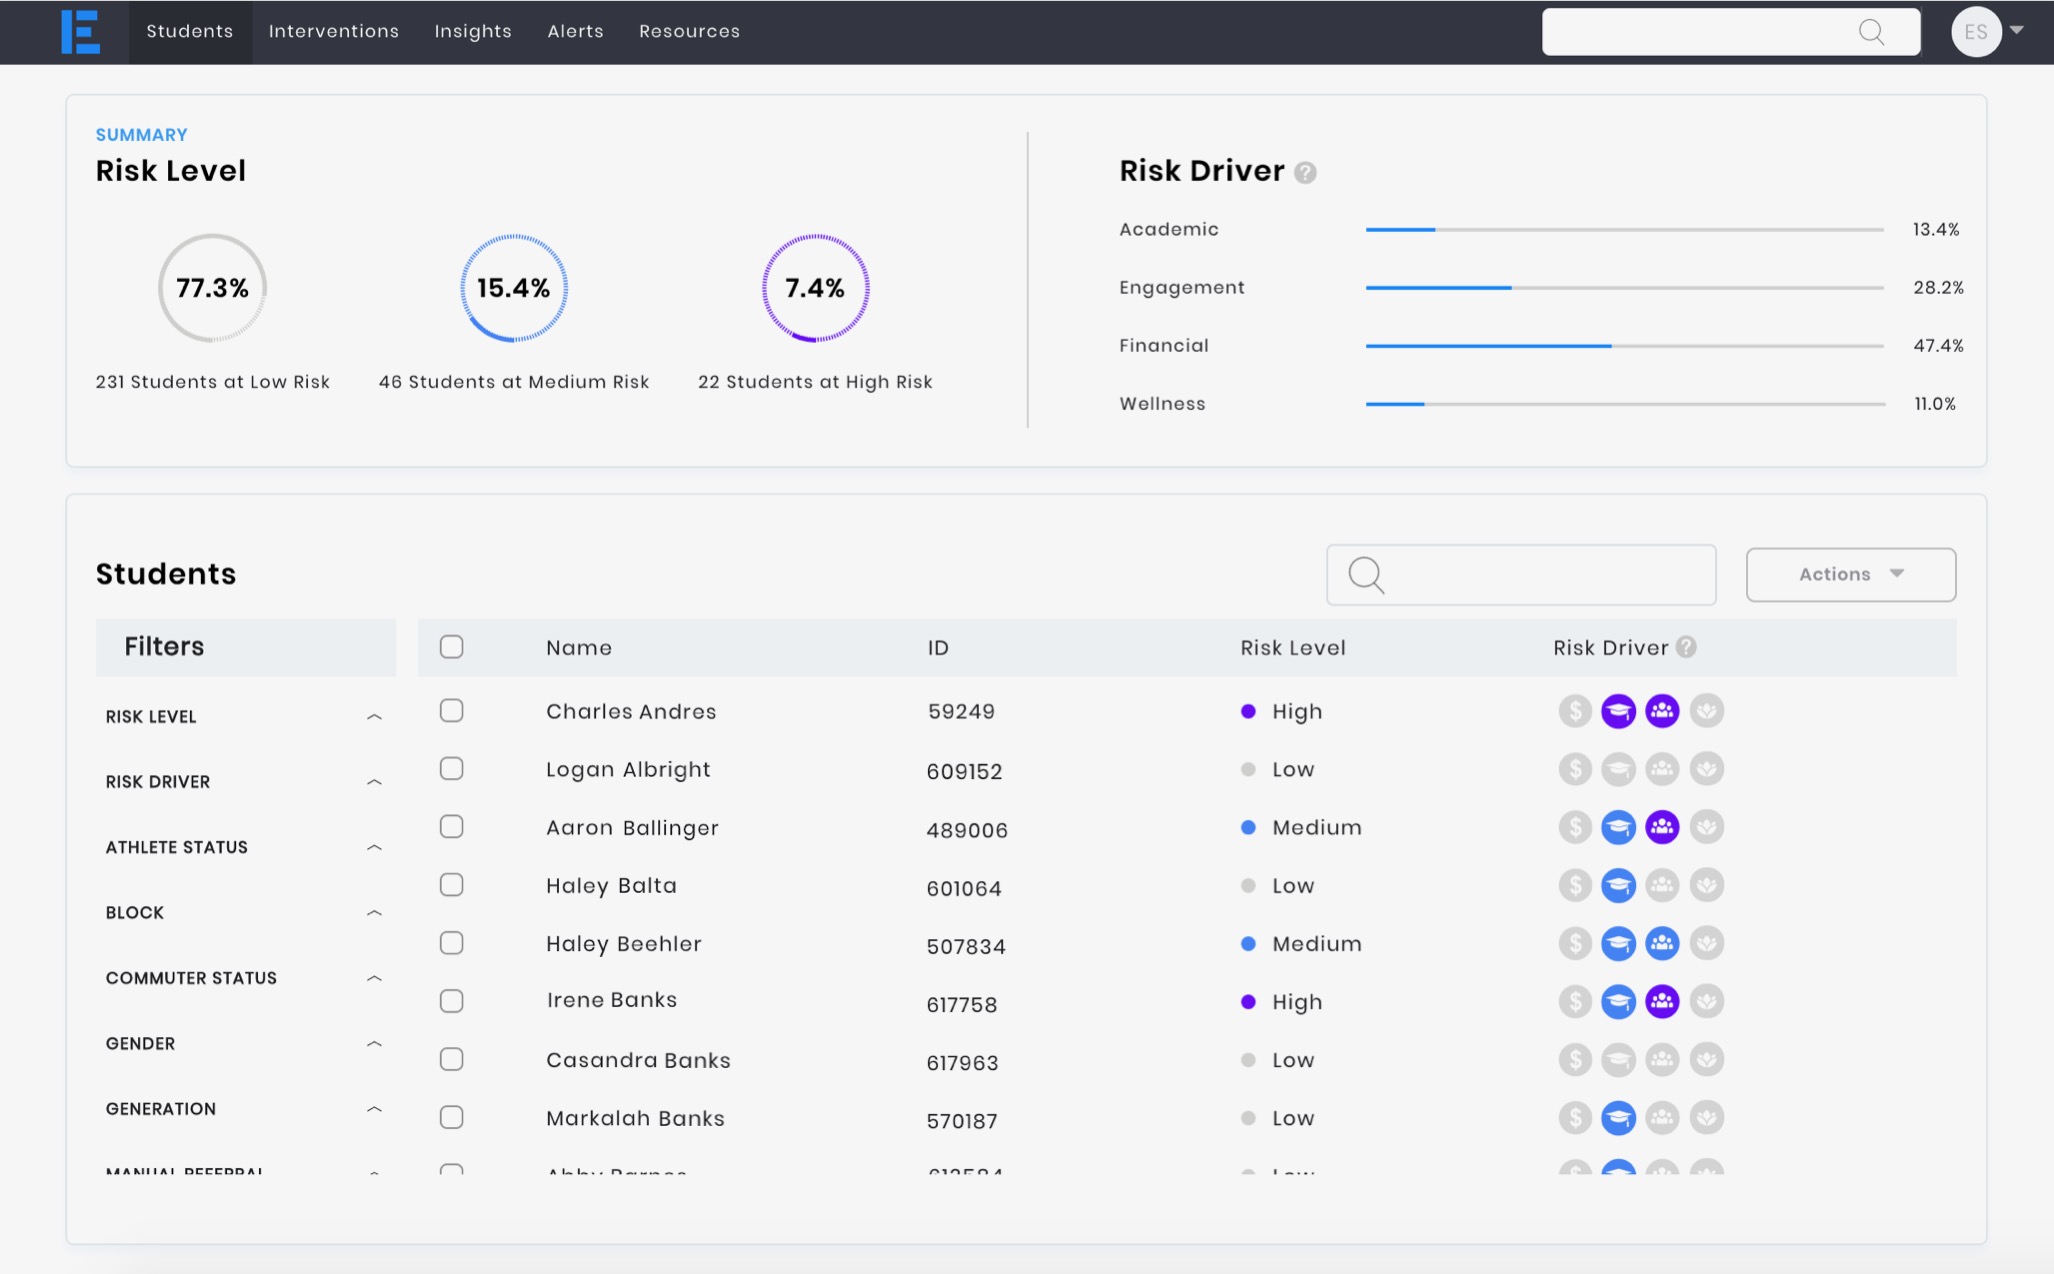The width and height of the screenshot is (2054, 1274).
Task: Click Logan Albright's financial dollar icon
Action: click(1574, 769)
